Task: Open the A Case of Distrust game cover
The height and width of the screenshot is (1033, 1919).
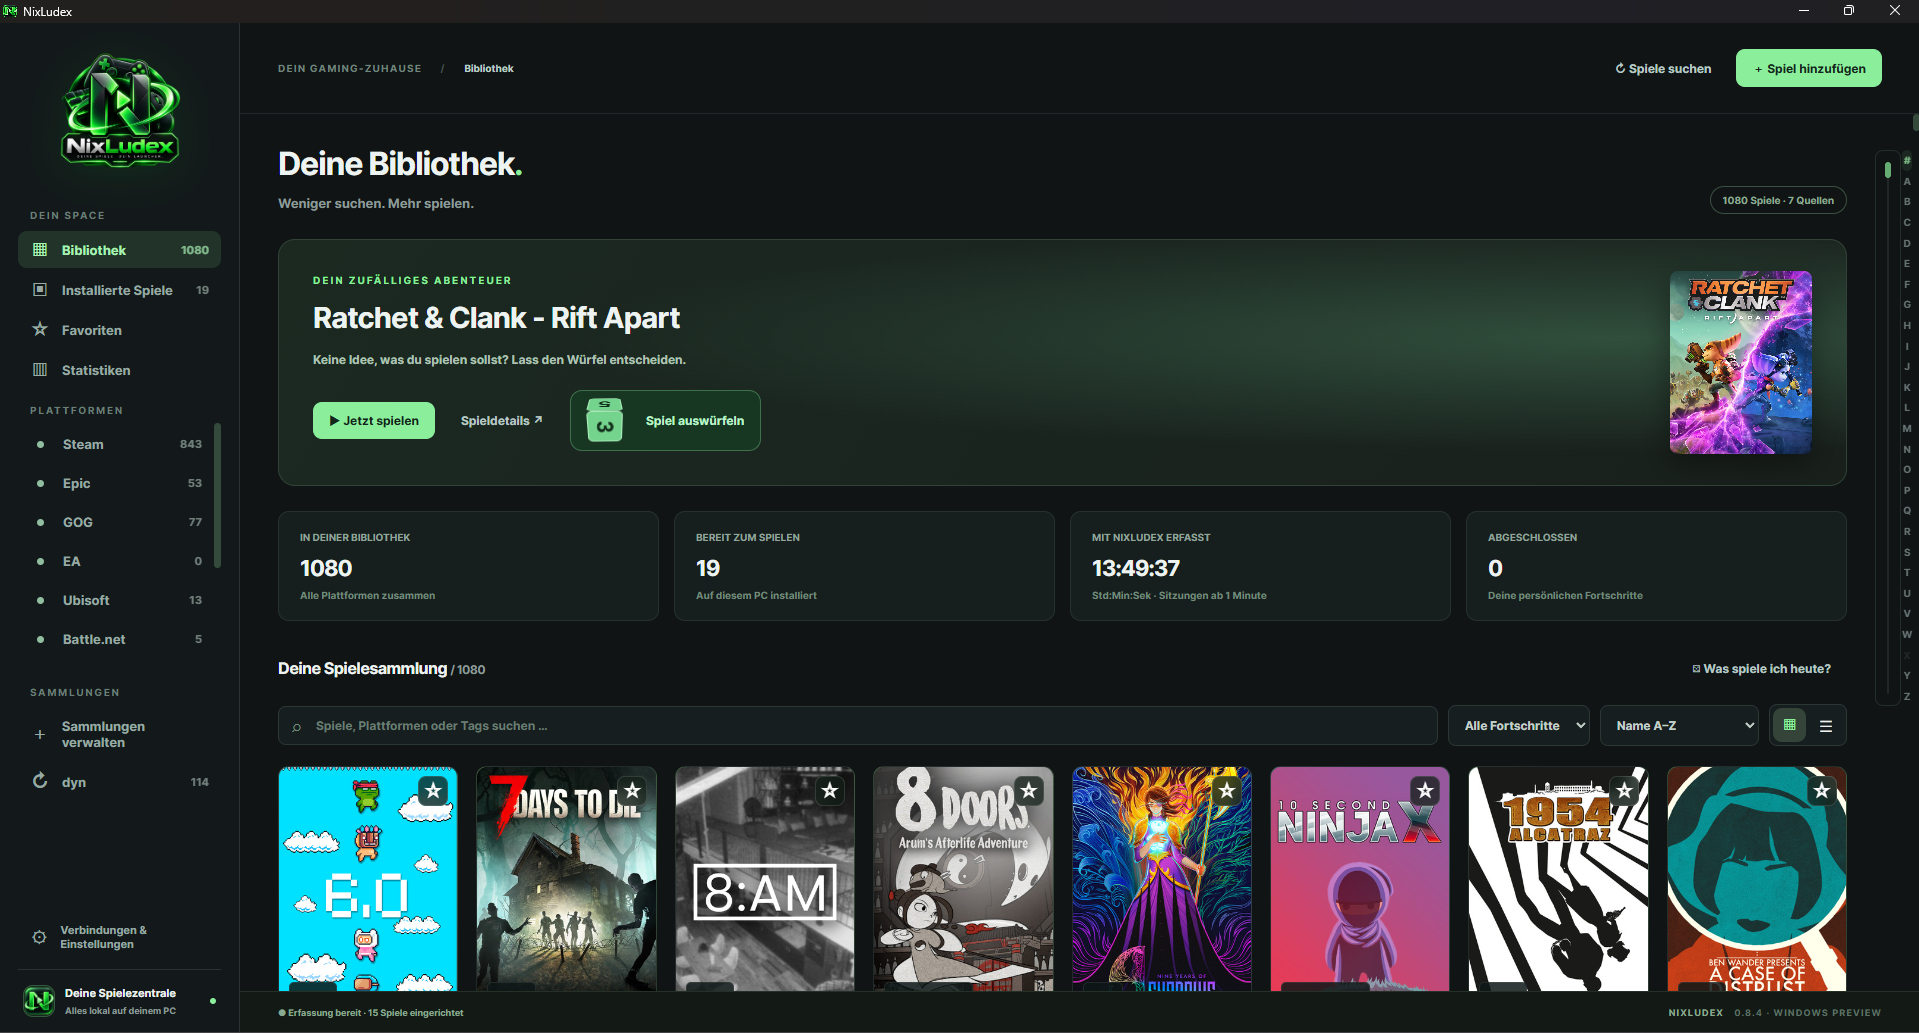Action: (x=1757, y=879)
